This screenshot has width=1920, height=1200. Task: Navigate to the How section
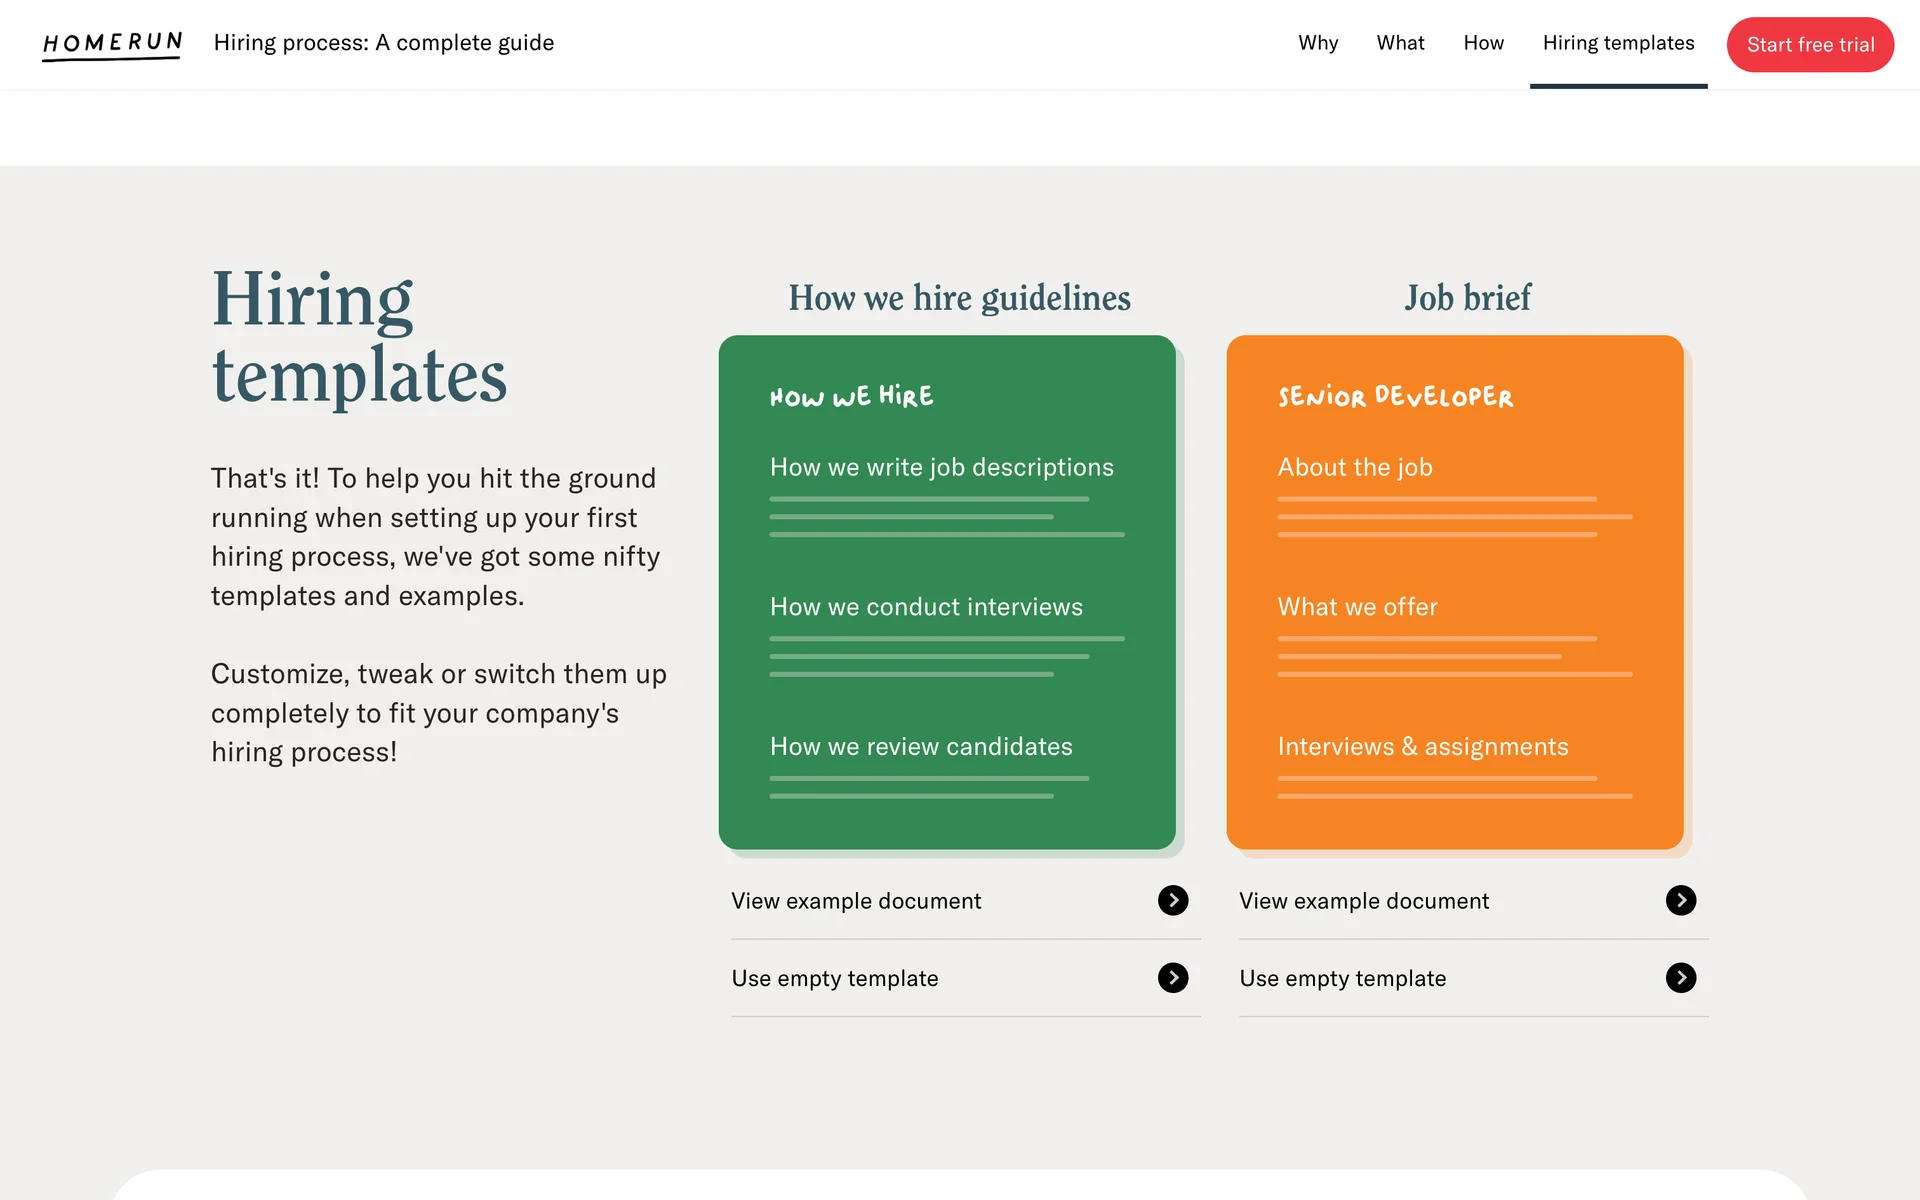(1483, 43)
